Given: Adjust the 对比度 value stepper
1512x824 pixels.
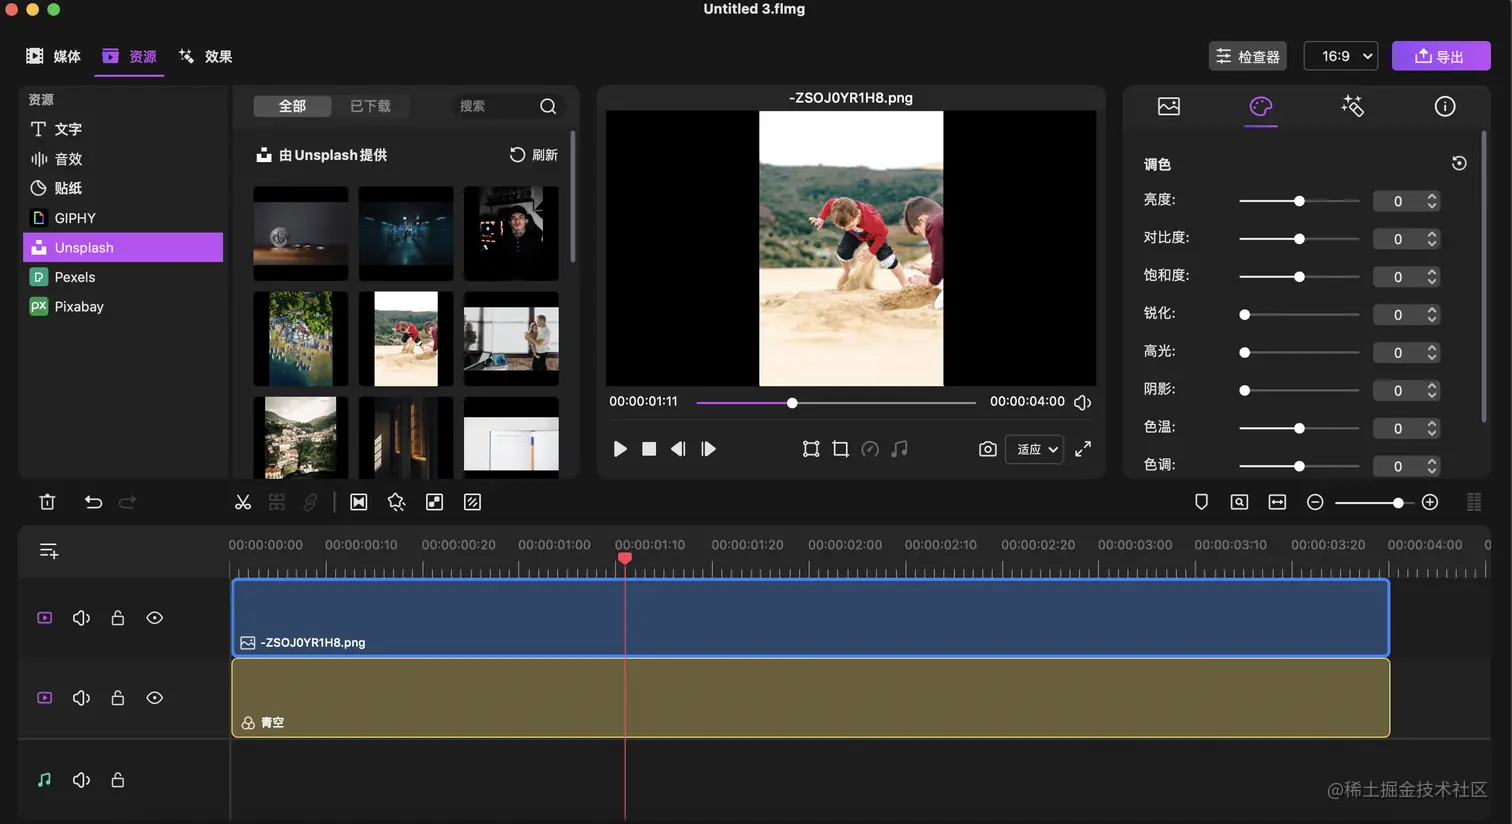Looking at the screenshot, I should pos(1433,239).
